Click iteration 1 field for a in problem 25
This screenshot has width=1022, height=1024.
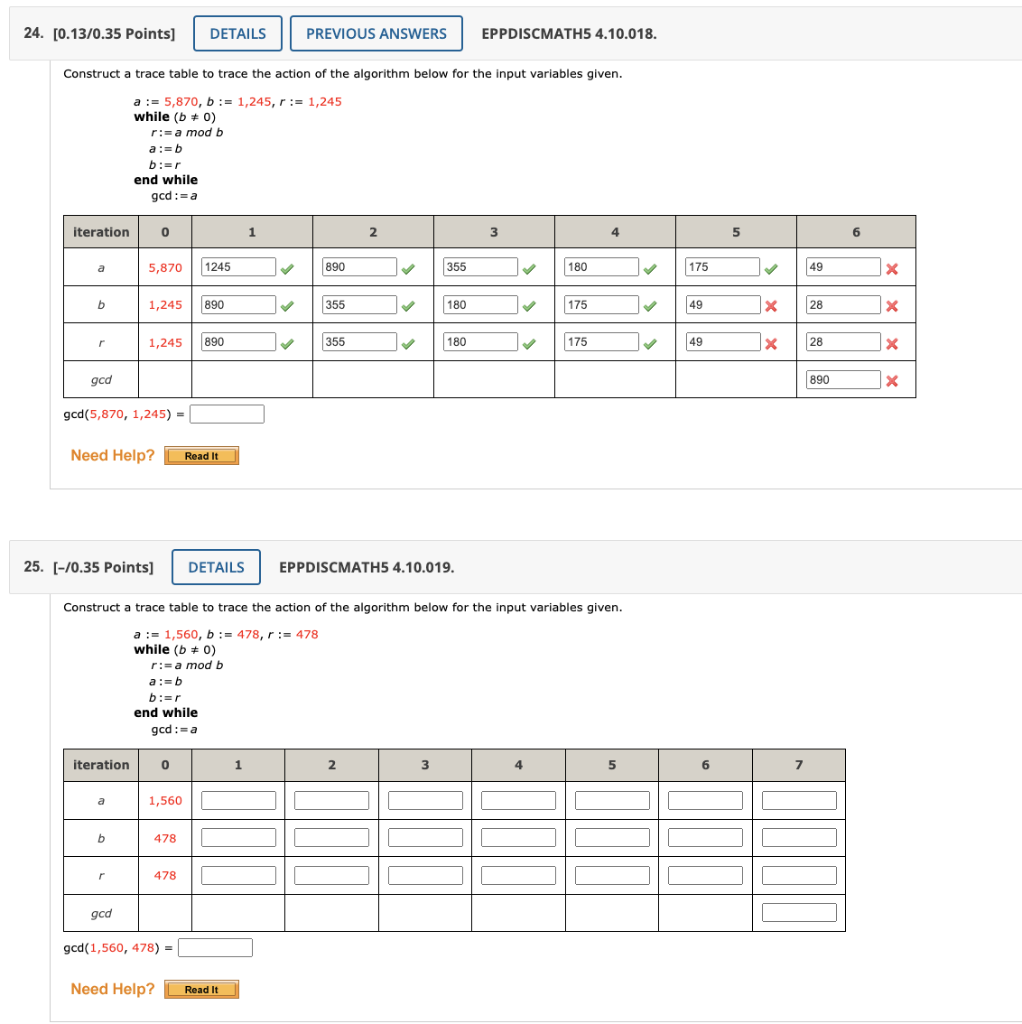coord(238,800)
